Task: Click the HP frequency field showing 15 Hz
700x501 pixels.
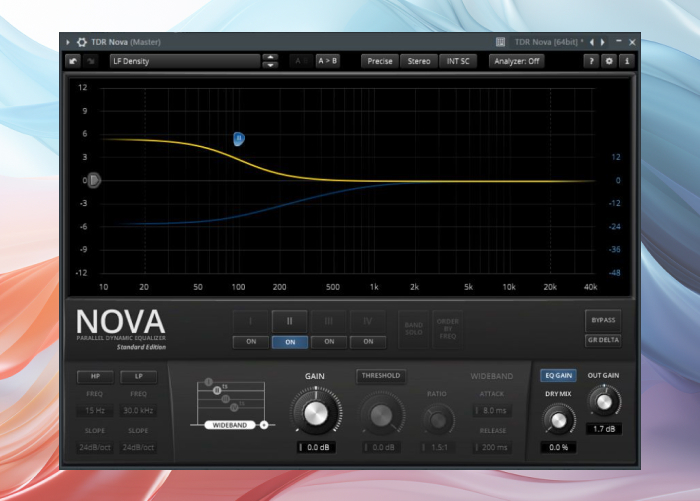Action: (x=95, y=410)
